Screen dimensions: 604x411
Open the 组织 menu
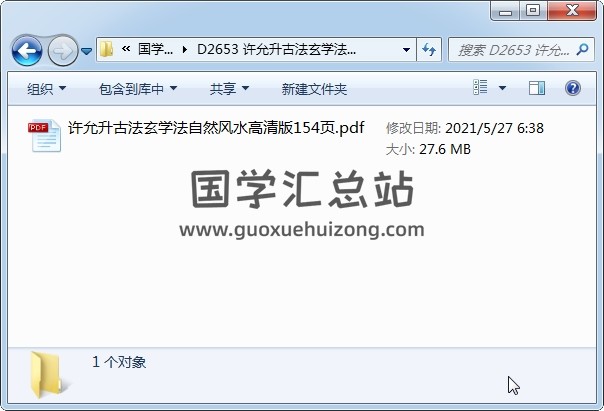[x=46, y=89]
